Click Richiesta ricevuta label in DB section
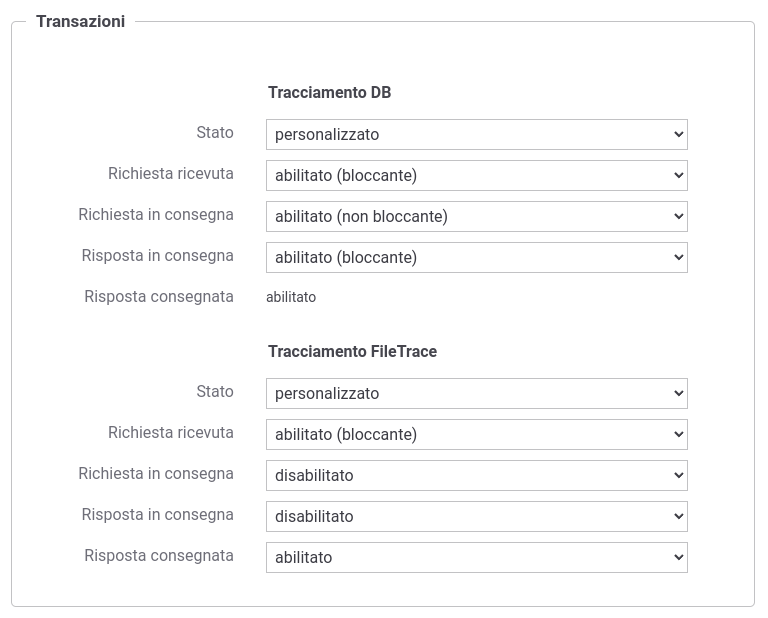The height and width of the screenshot is (618, 768). [170, 174]
